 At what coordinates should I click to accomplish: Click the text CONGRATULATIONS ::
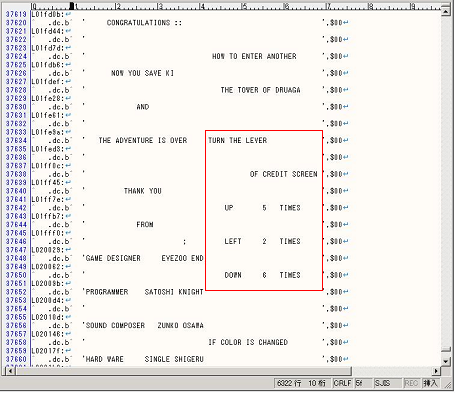click(144, 23)
